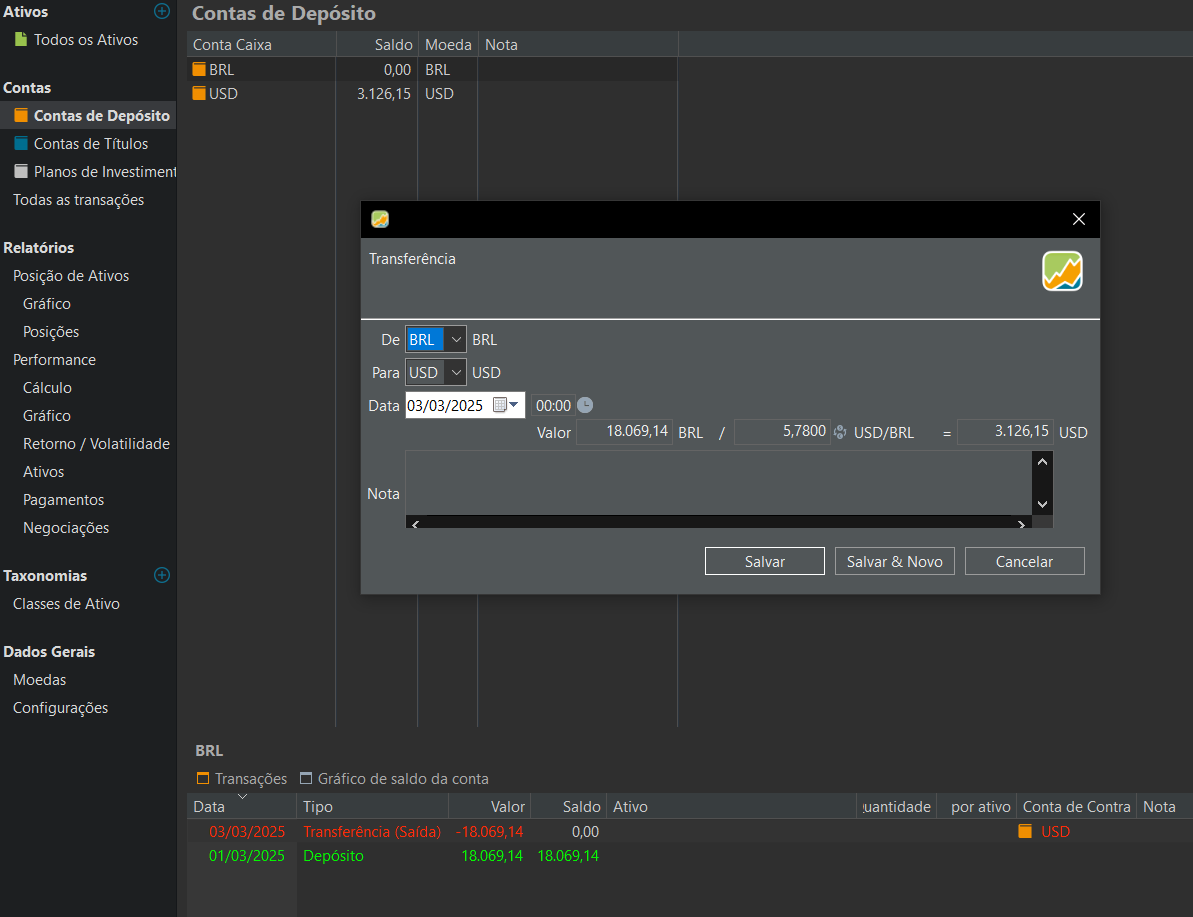Click the Salvar button
Screen dimensions: 1193x917
(765, 561)
